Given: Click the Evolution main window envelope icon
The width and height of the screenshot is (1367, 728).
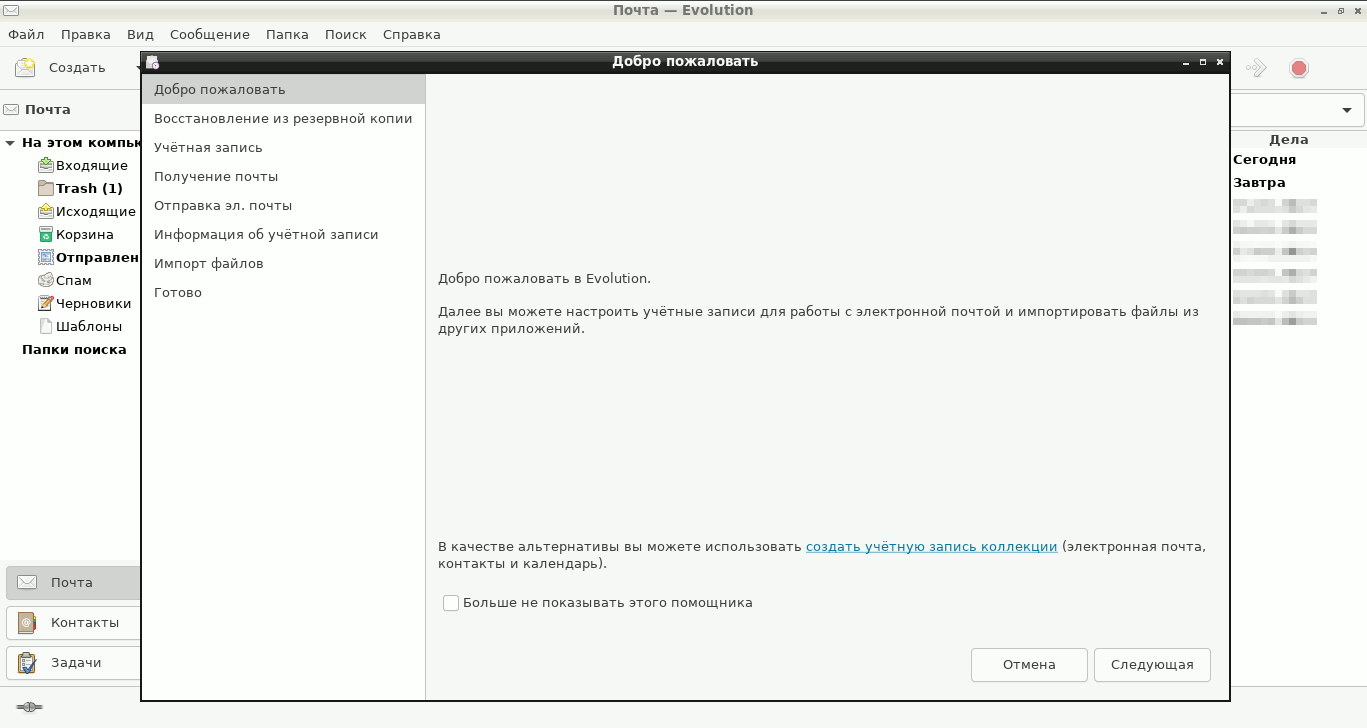Looking at the screenshot, I should pos(11,11).
